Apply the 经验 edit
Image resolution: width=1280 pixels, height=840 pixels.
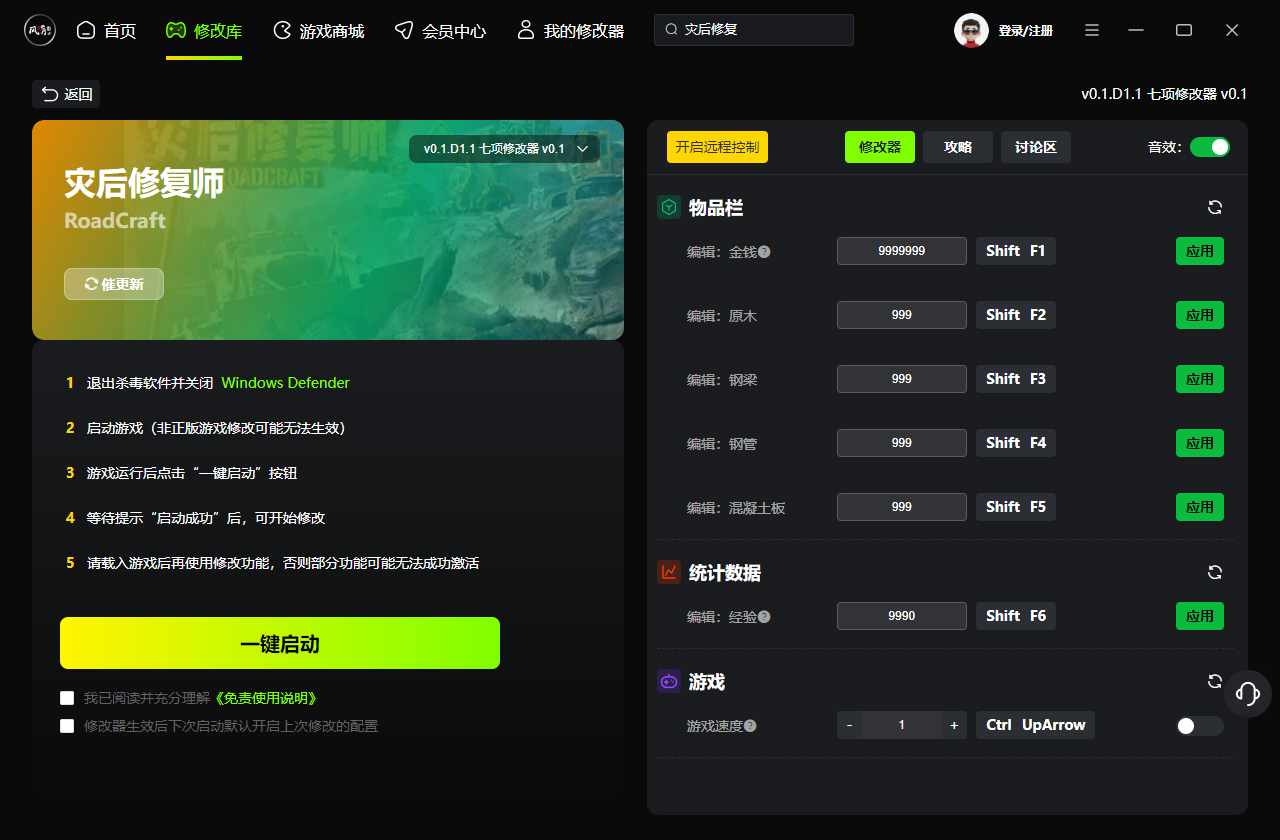tap(1200, 616)
